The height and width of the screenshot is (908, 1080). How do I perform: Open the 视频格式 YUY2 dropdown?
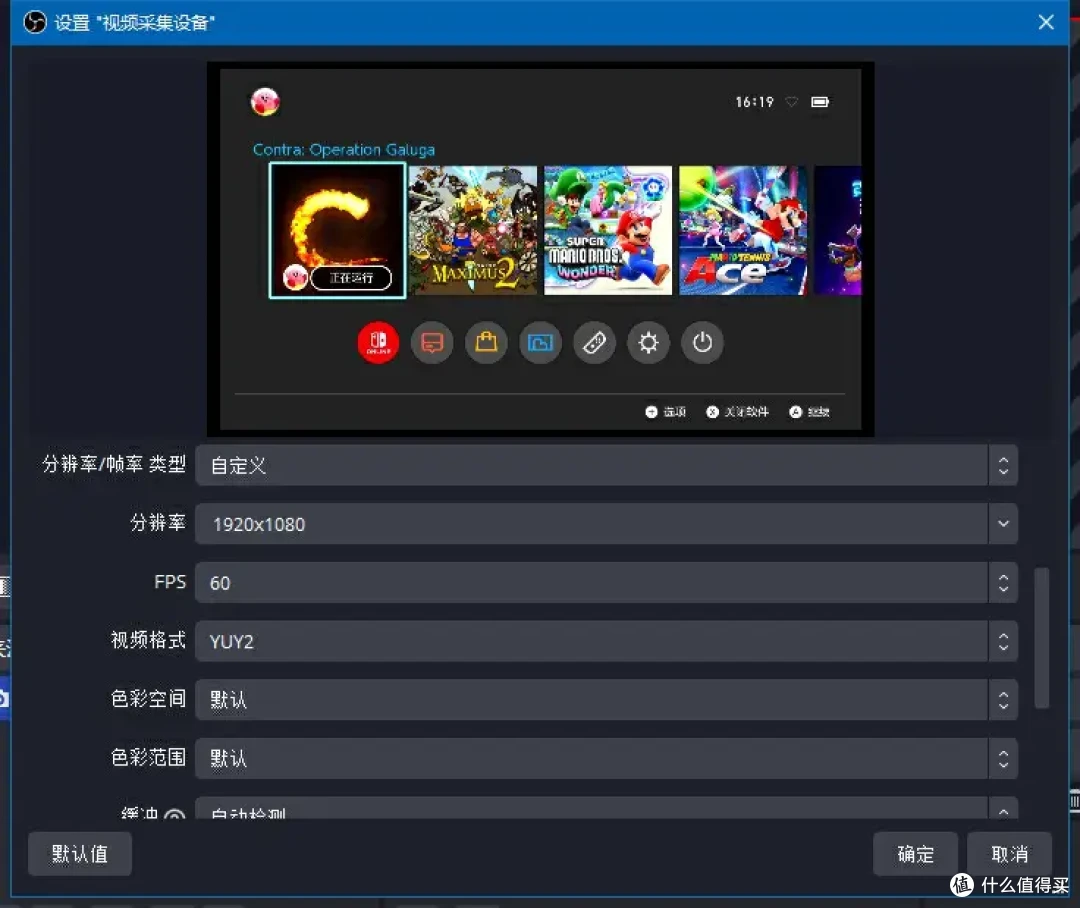(606, 641)
